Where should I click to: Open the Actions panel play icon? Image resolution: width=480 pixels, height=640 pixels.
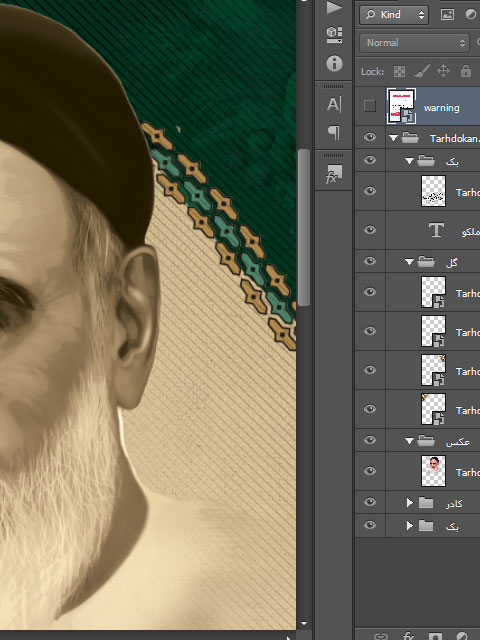[x=333, y=7]
